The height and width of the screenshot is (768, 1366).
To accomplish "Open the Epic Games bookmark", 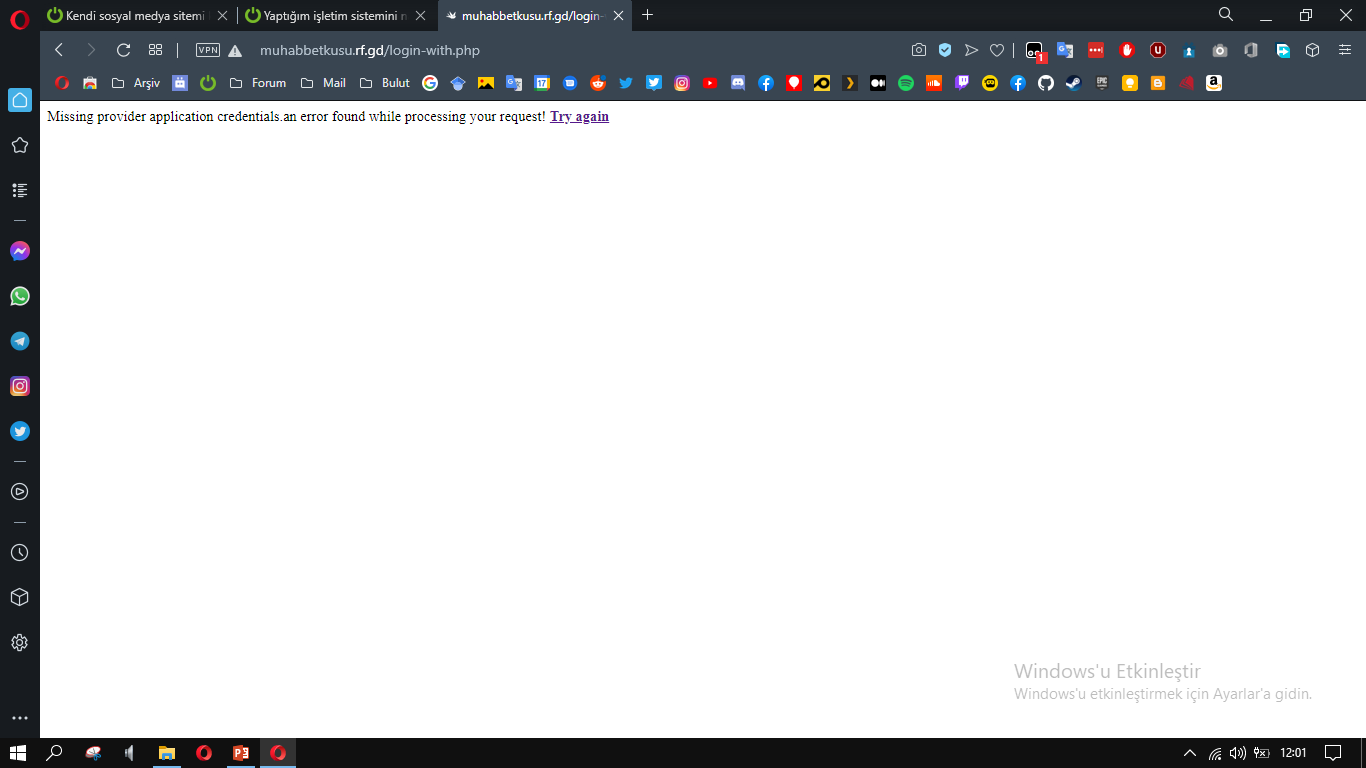I will [x=1102, y=83].
